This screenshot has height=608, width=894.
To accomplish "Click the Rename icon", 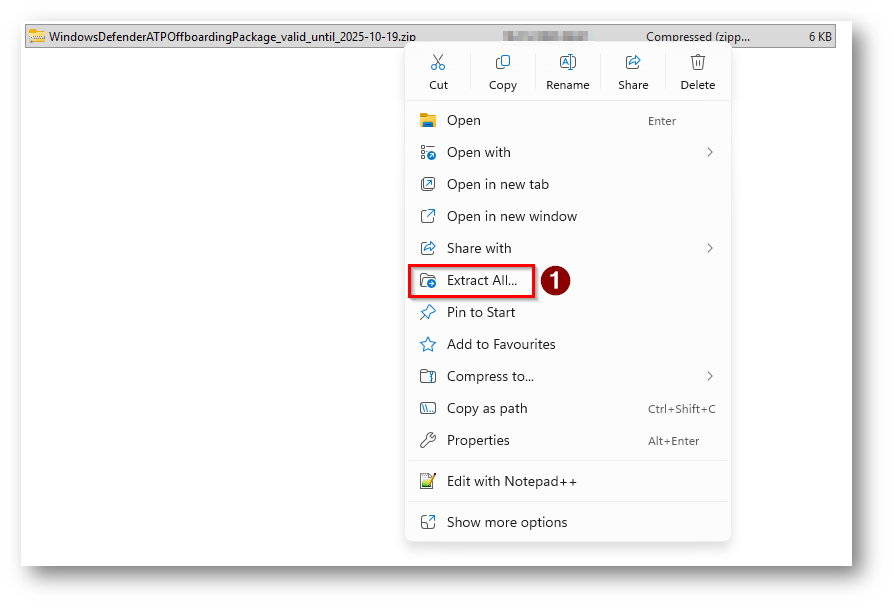I will click(567, 62).
